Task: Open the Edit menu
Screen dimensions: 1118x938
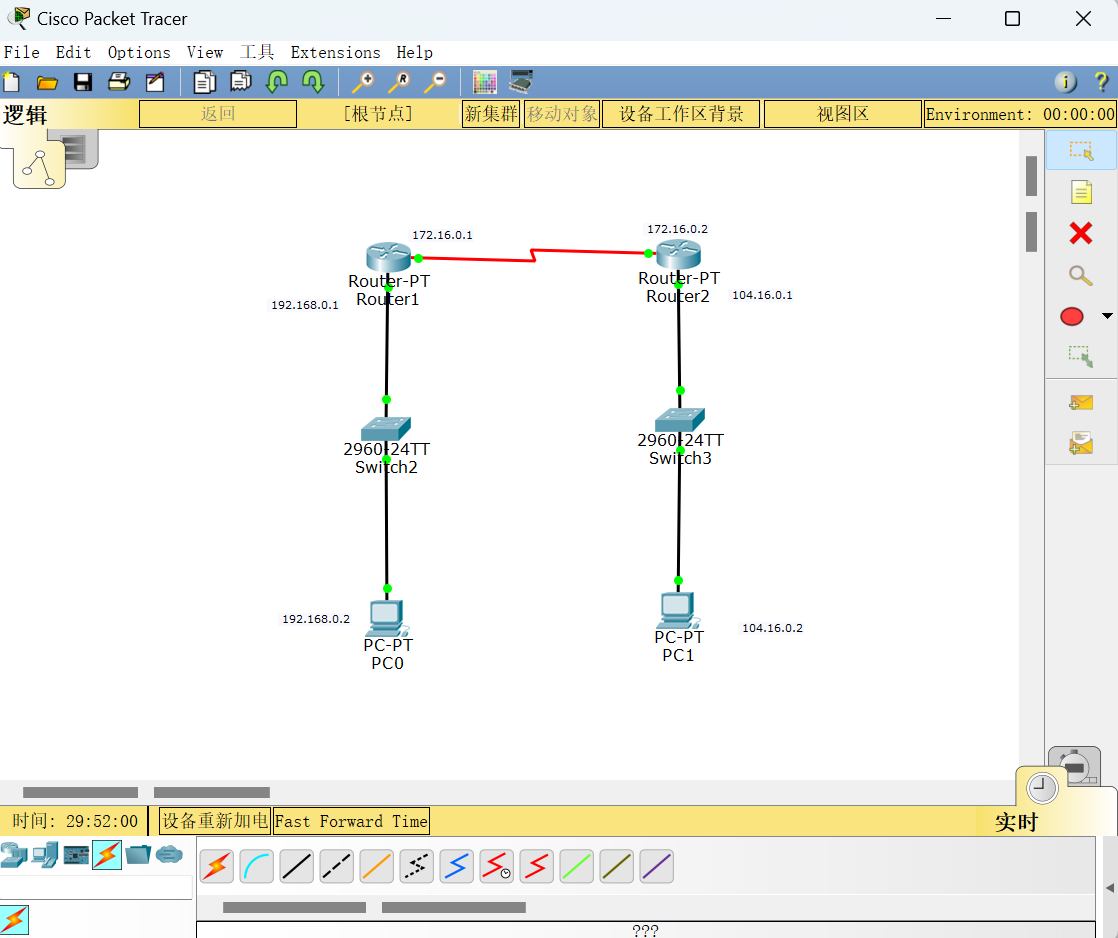Action: [73, 53]
